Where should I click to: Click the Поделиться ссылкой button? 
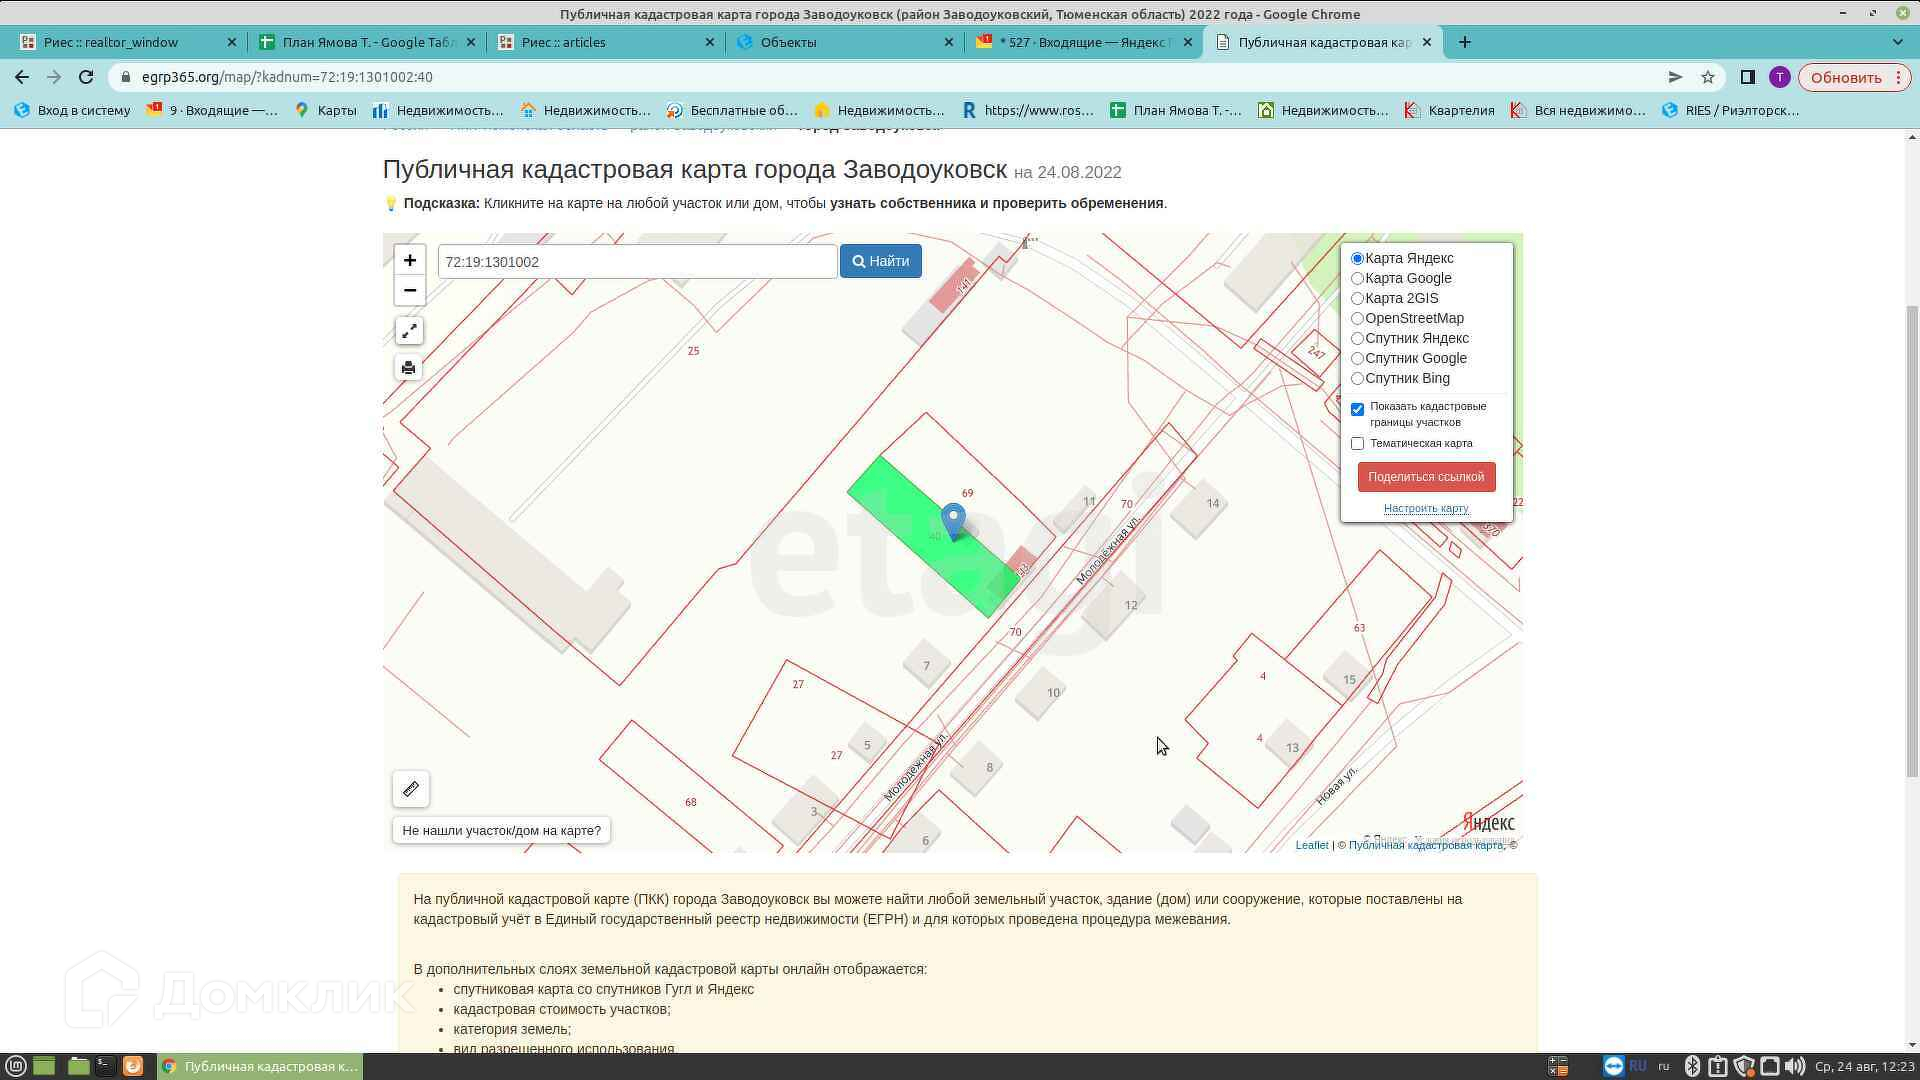[x=1425, y=477]
